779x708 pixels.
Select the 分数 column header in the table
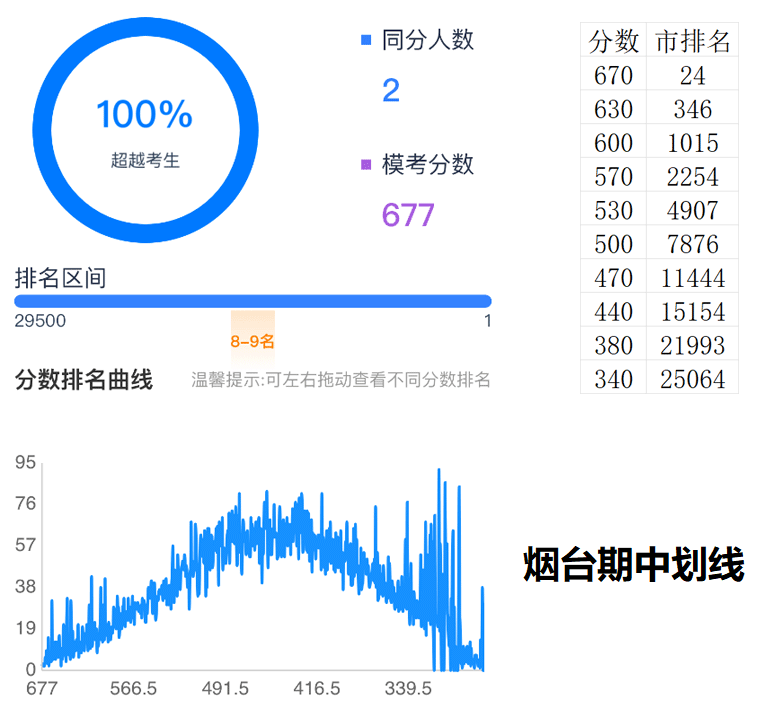pos(613,41)
